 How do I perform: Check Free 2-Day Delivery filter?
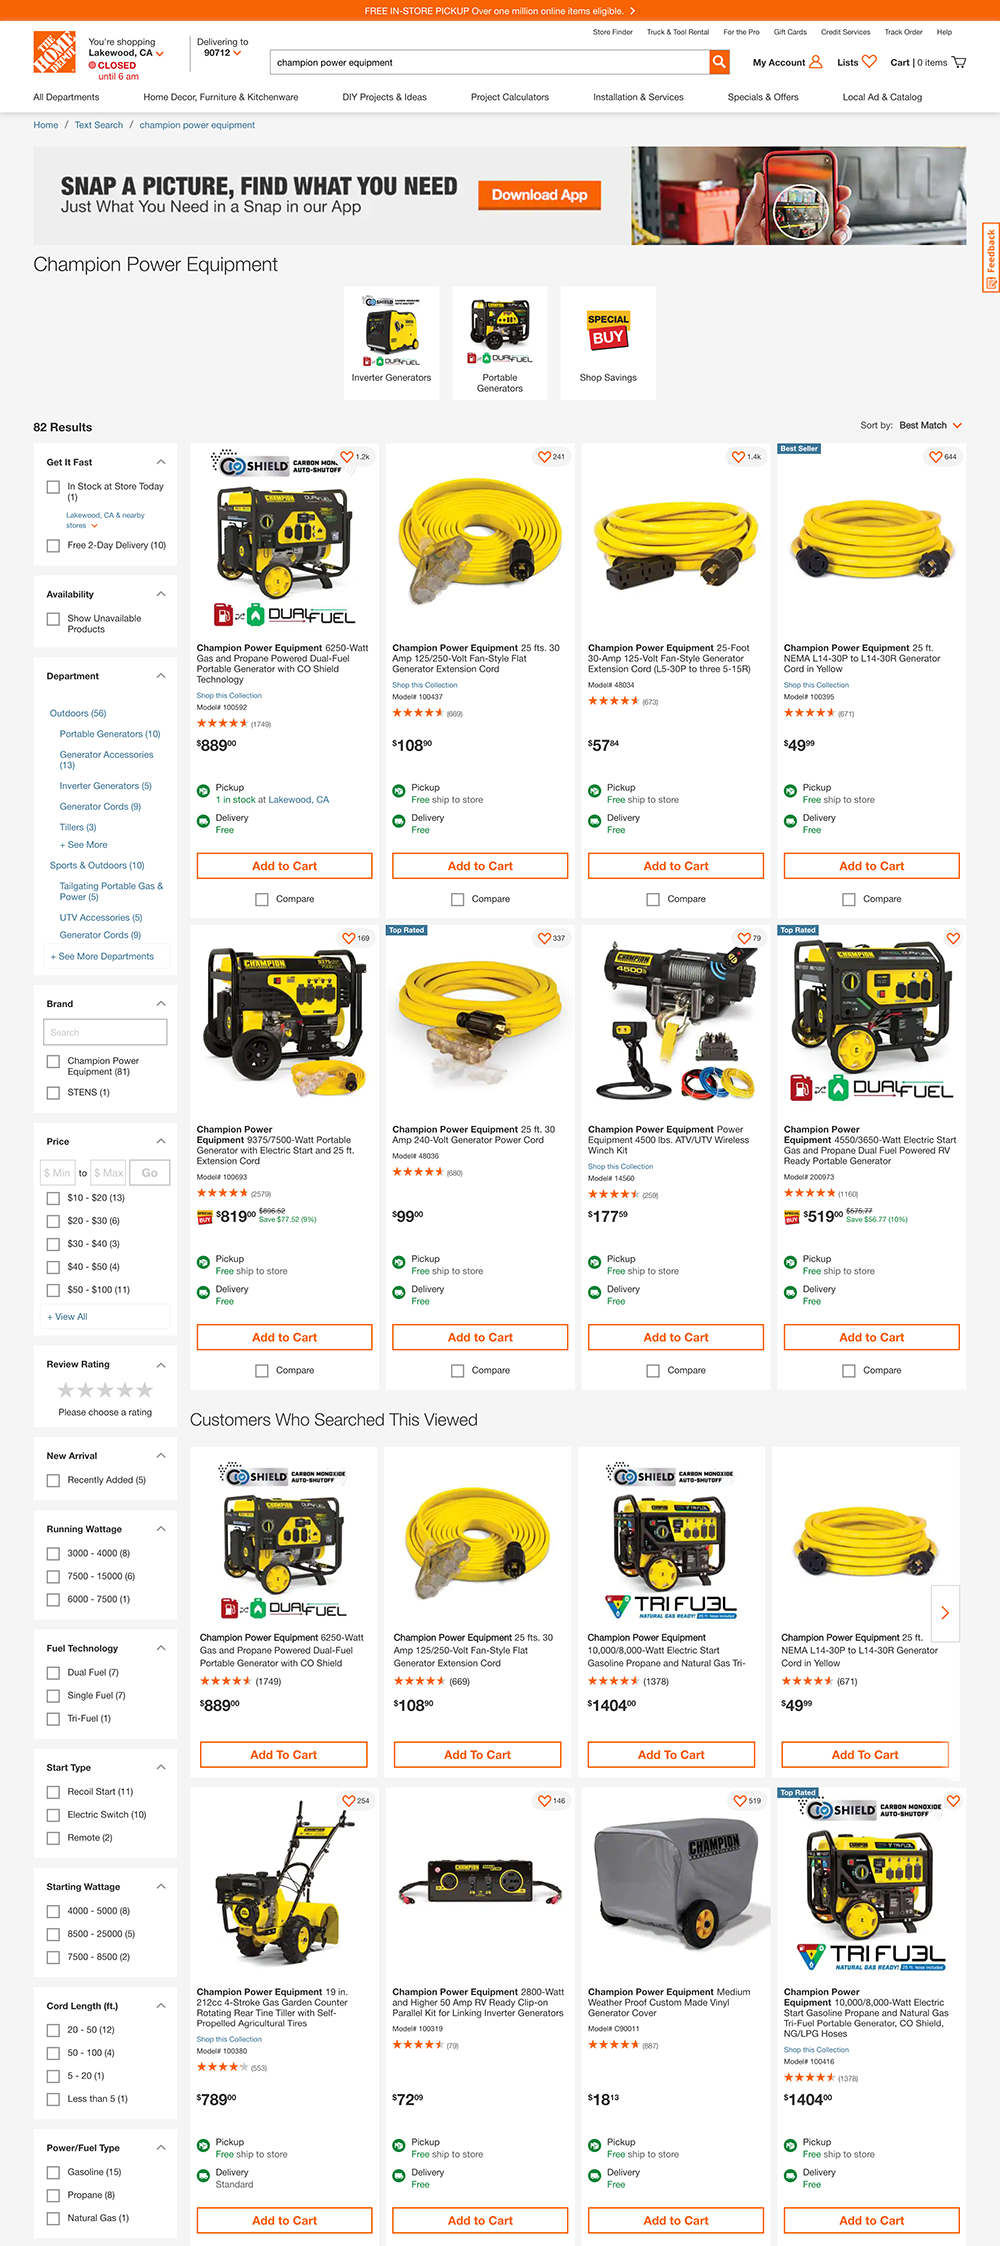53,545
